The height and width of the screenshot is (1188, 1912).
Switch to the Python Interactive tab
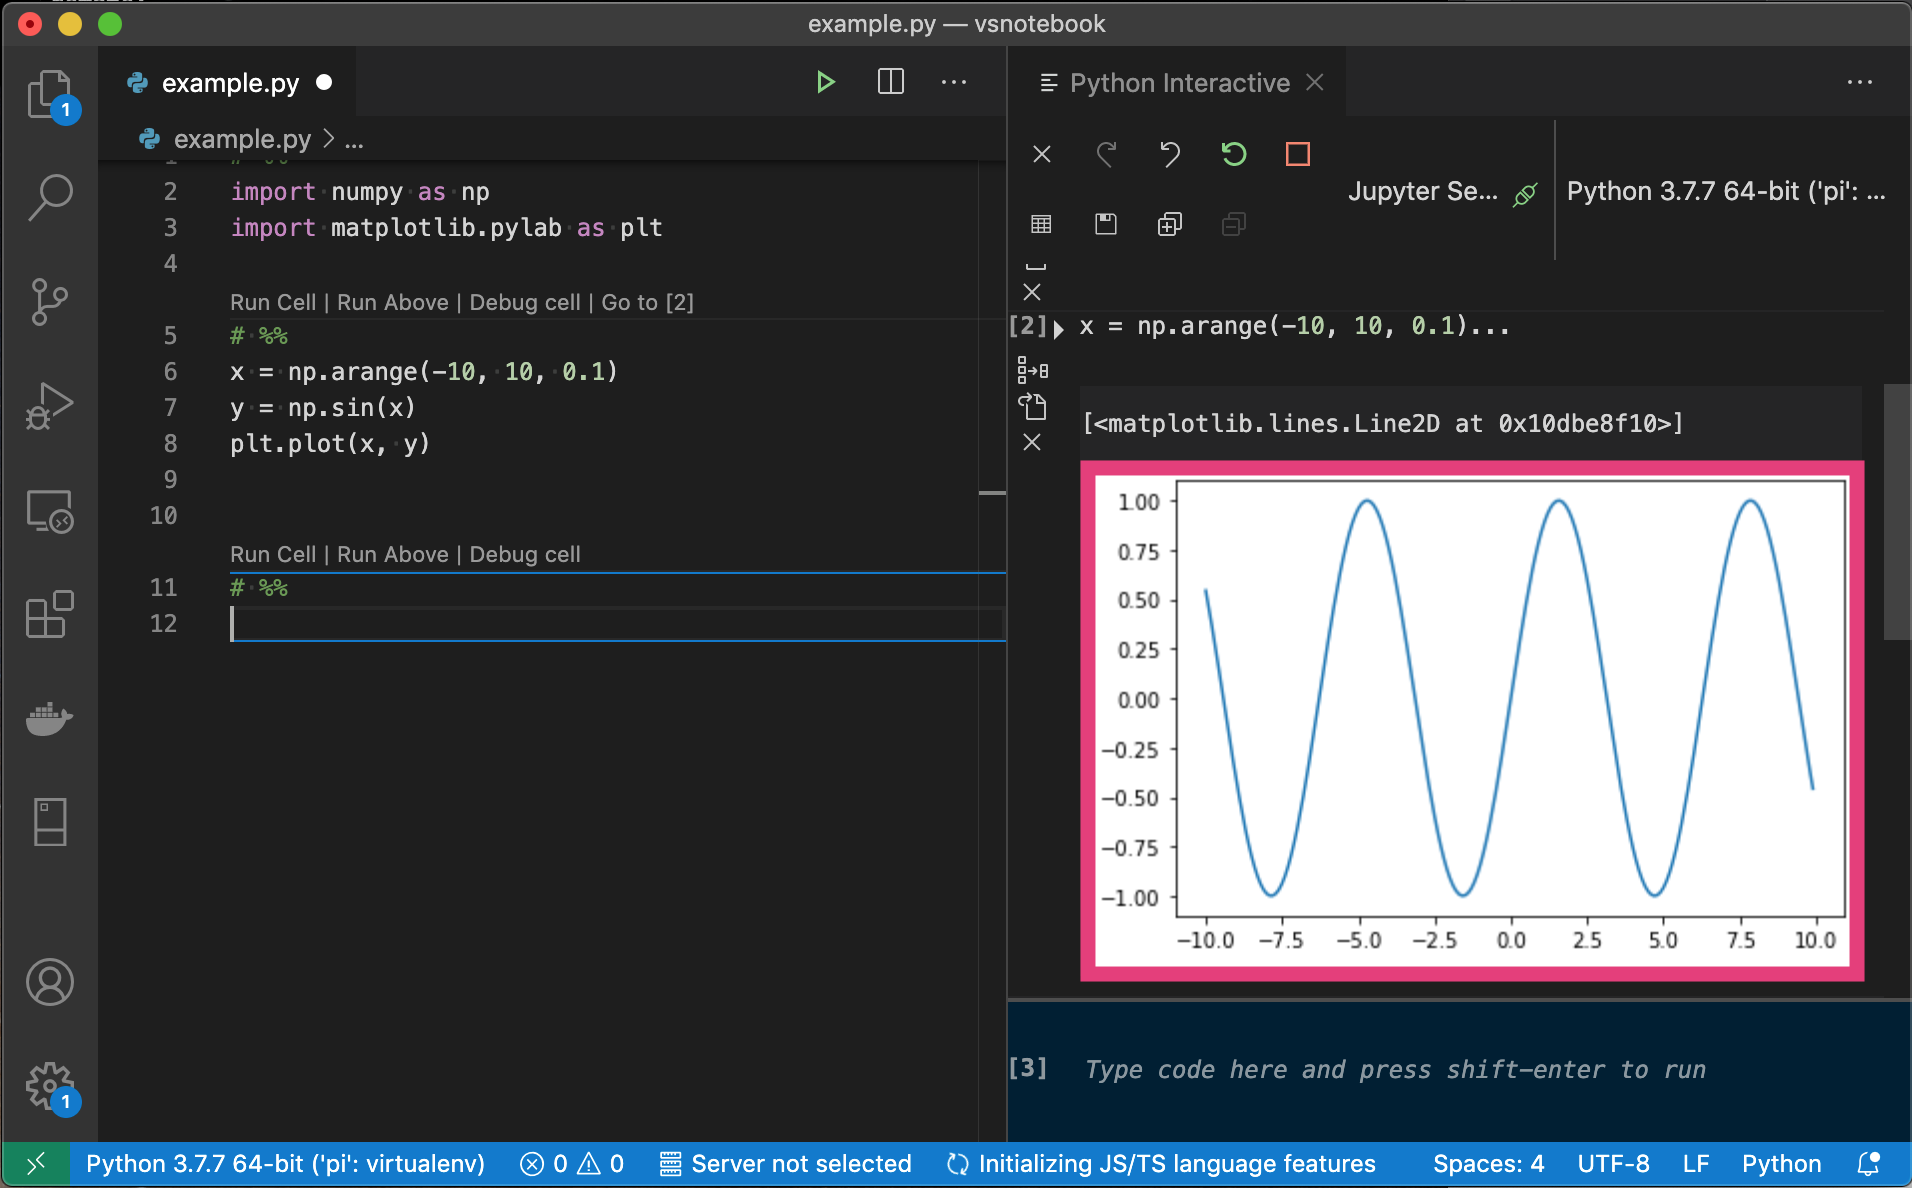1180,82
